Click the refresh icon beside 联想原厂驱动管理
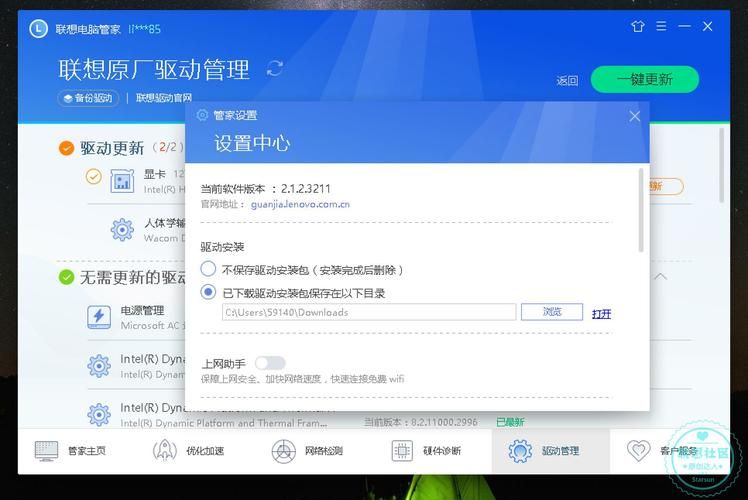This screenshot has height=500, width=748. [275, 68]
